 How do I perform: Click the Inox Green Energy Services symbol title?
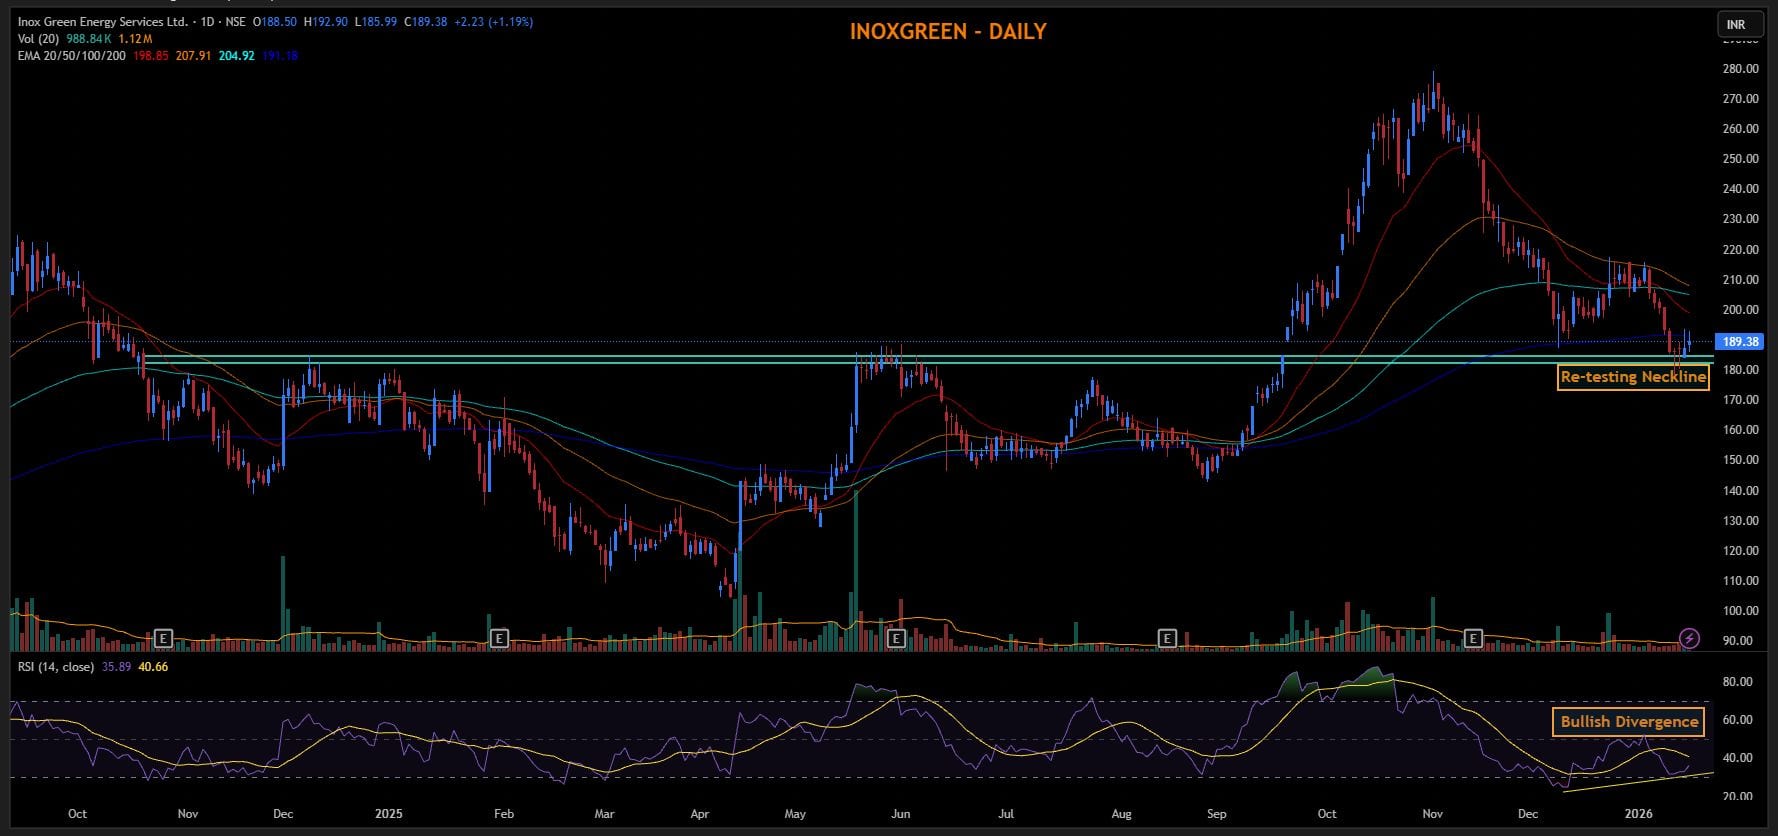pos(95,22)
